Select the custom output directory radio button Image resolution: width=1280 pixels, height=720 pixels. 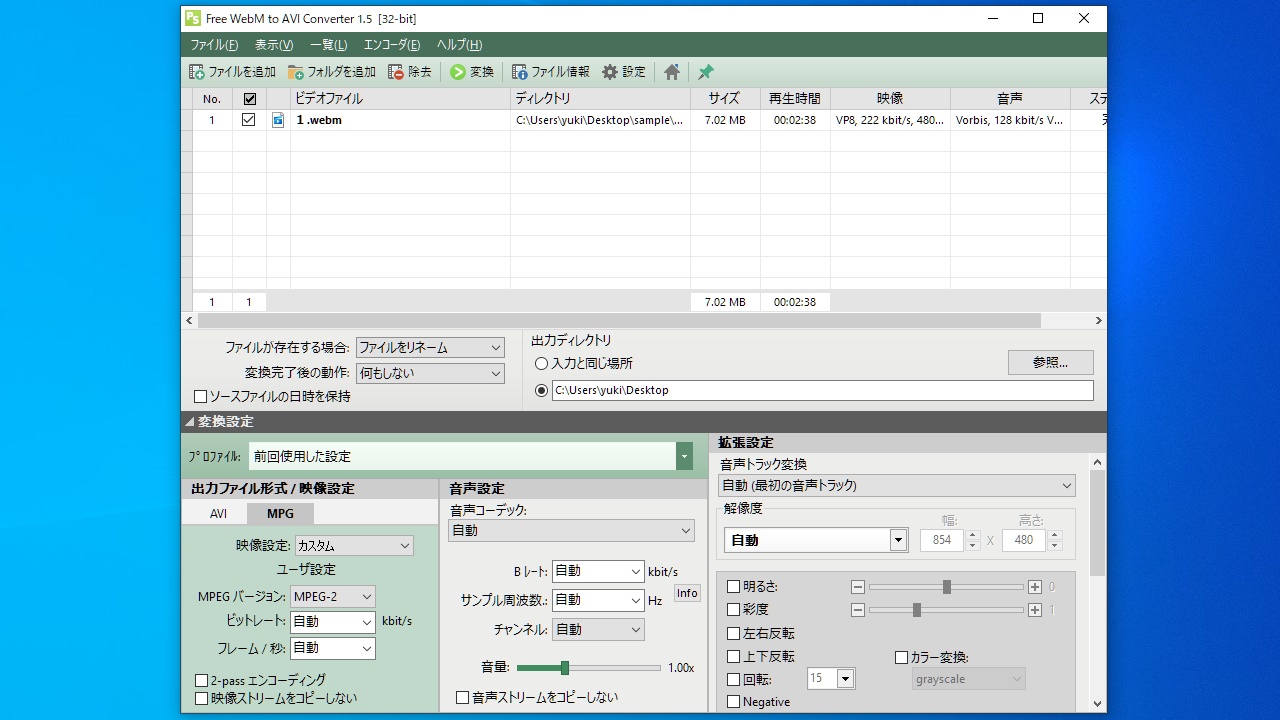542,391
